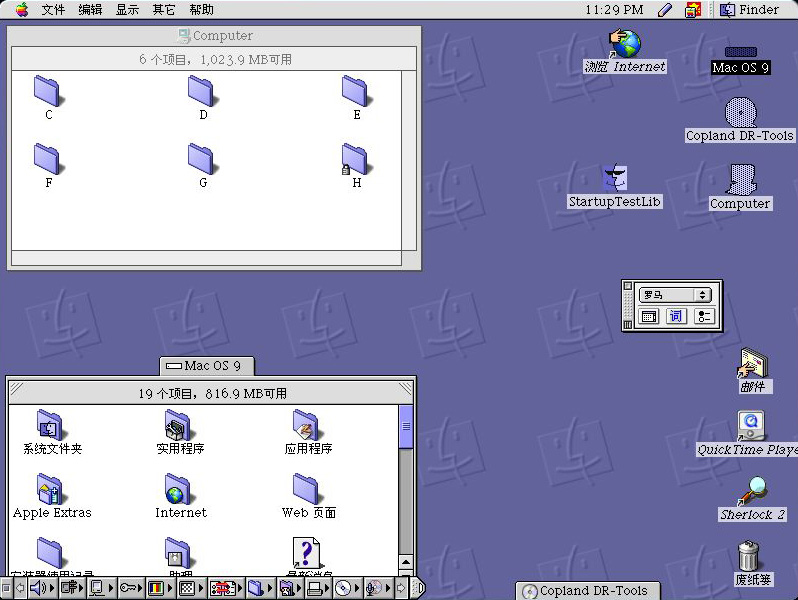Open the 罗马 input mode dropdown
Viewport: 798px width, 600px height.
[x=675, y=295]
